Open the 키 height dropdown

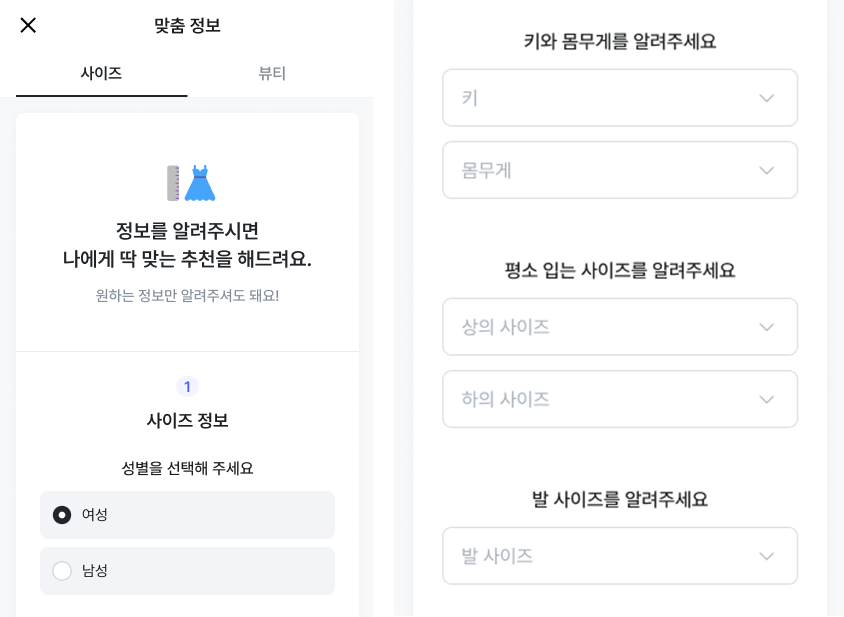[620, 97]
